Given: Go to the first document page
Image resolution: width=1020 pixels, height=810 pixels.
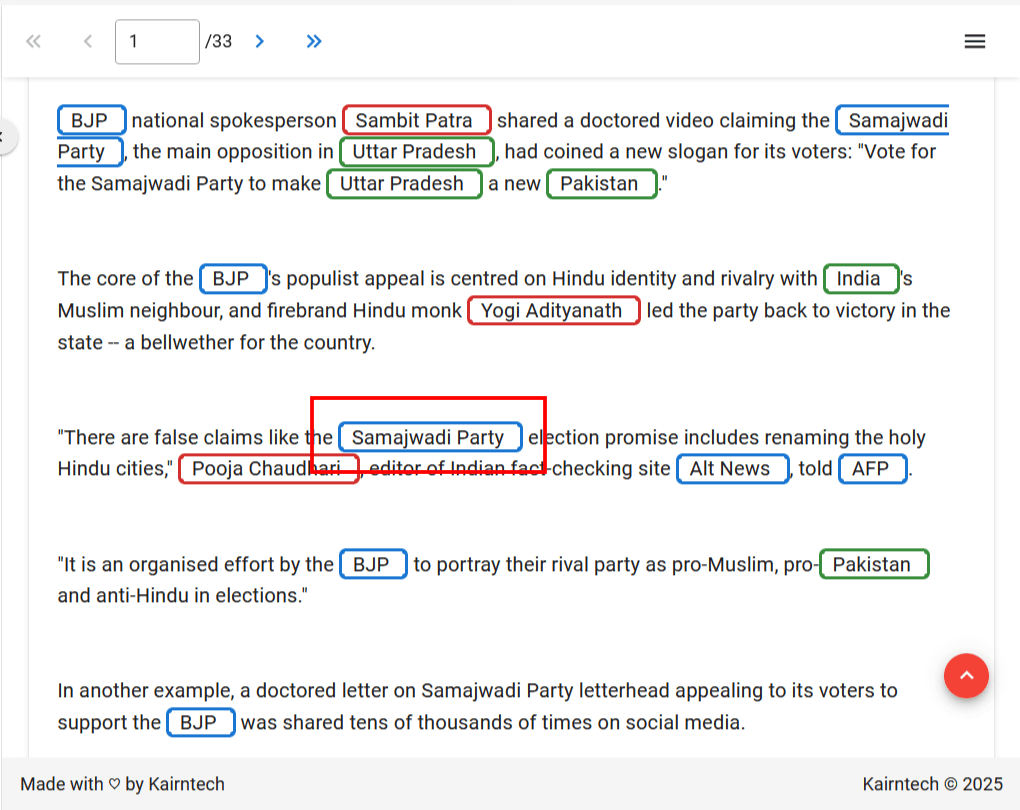Looking at the screenshot, I should (33, 41).
